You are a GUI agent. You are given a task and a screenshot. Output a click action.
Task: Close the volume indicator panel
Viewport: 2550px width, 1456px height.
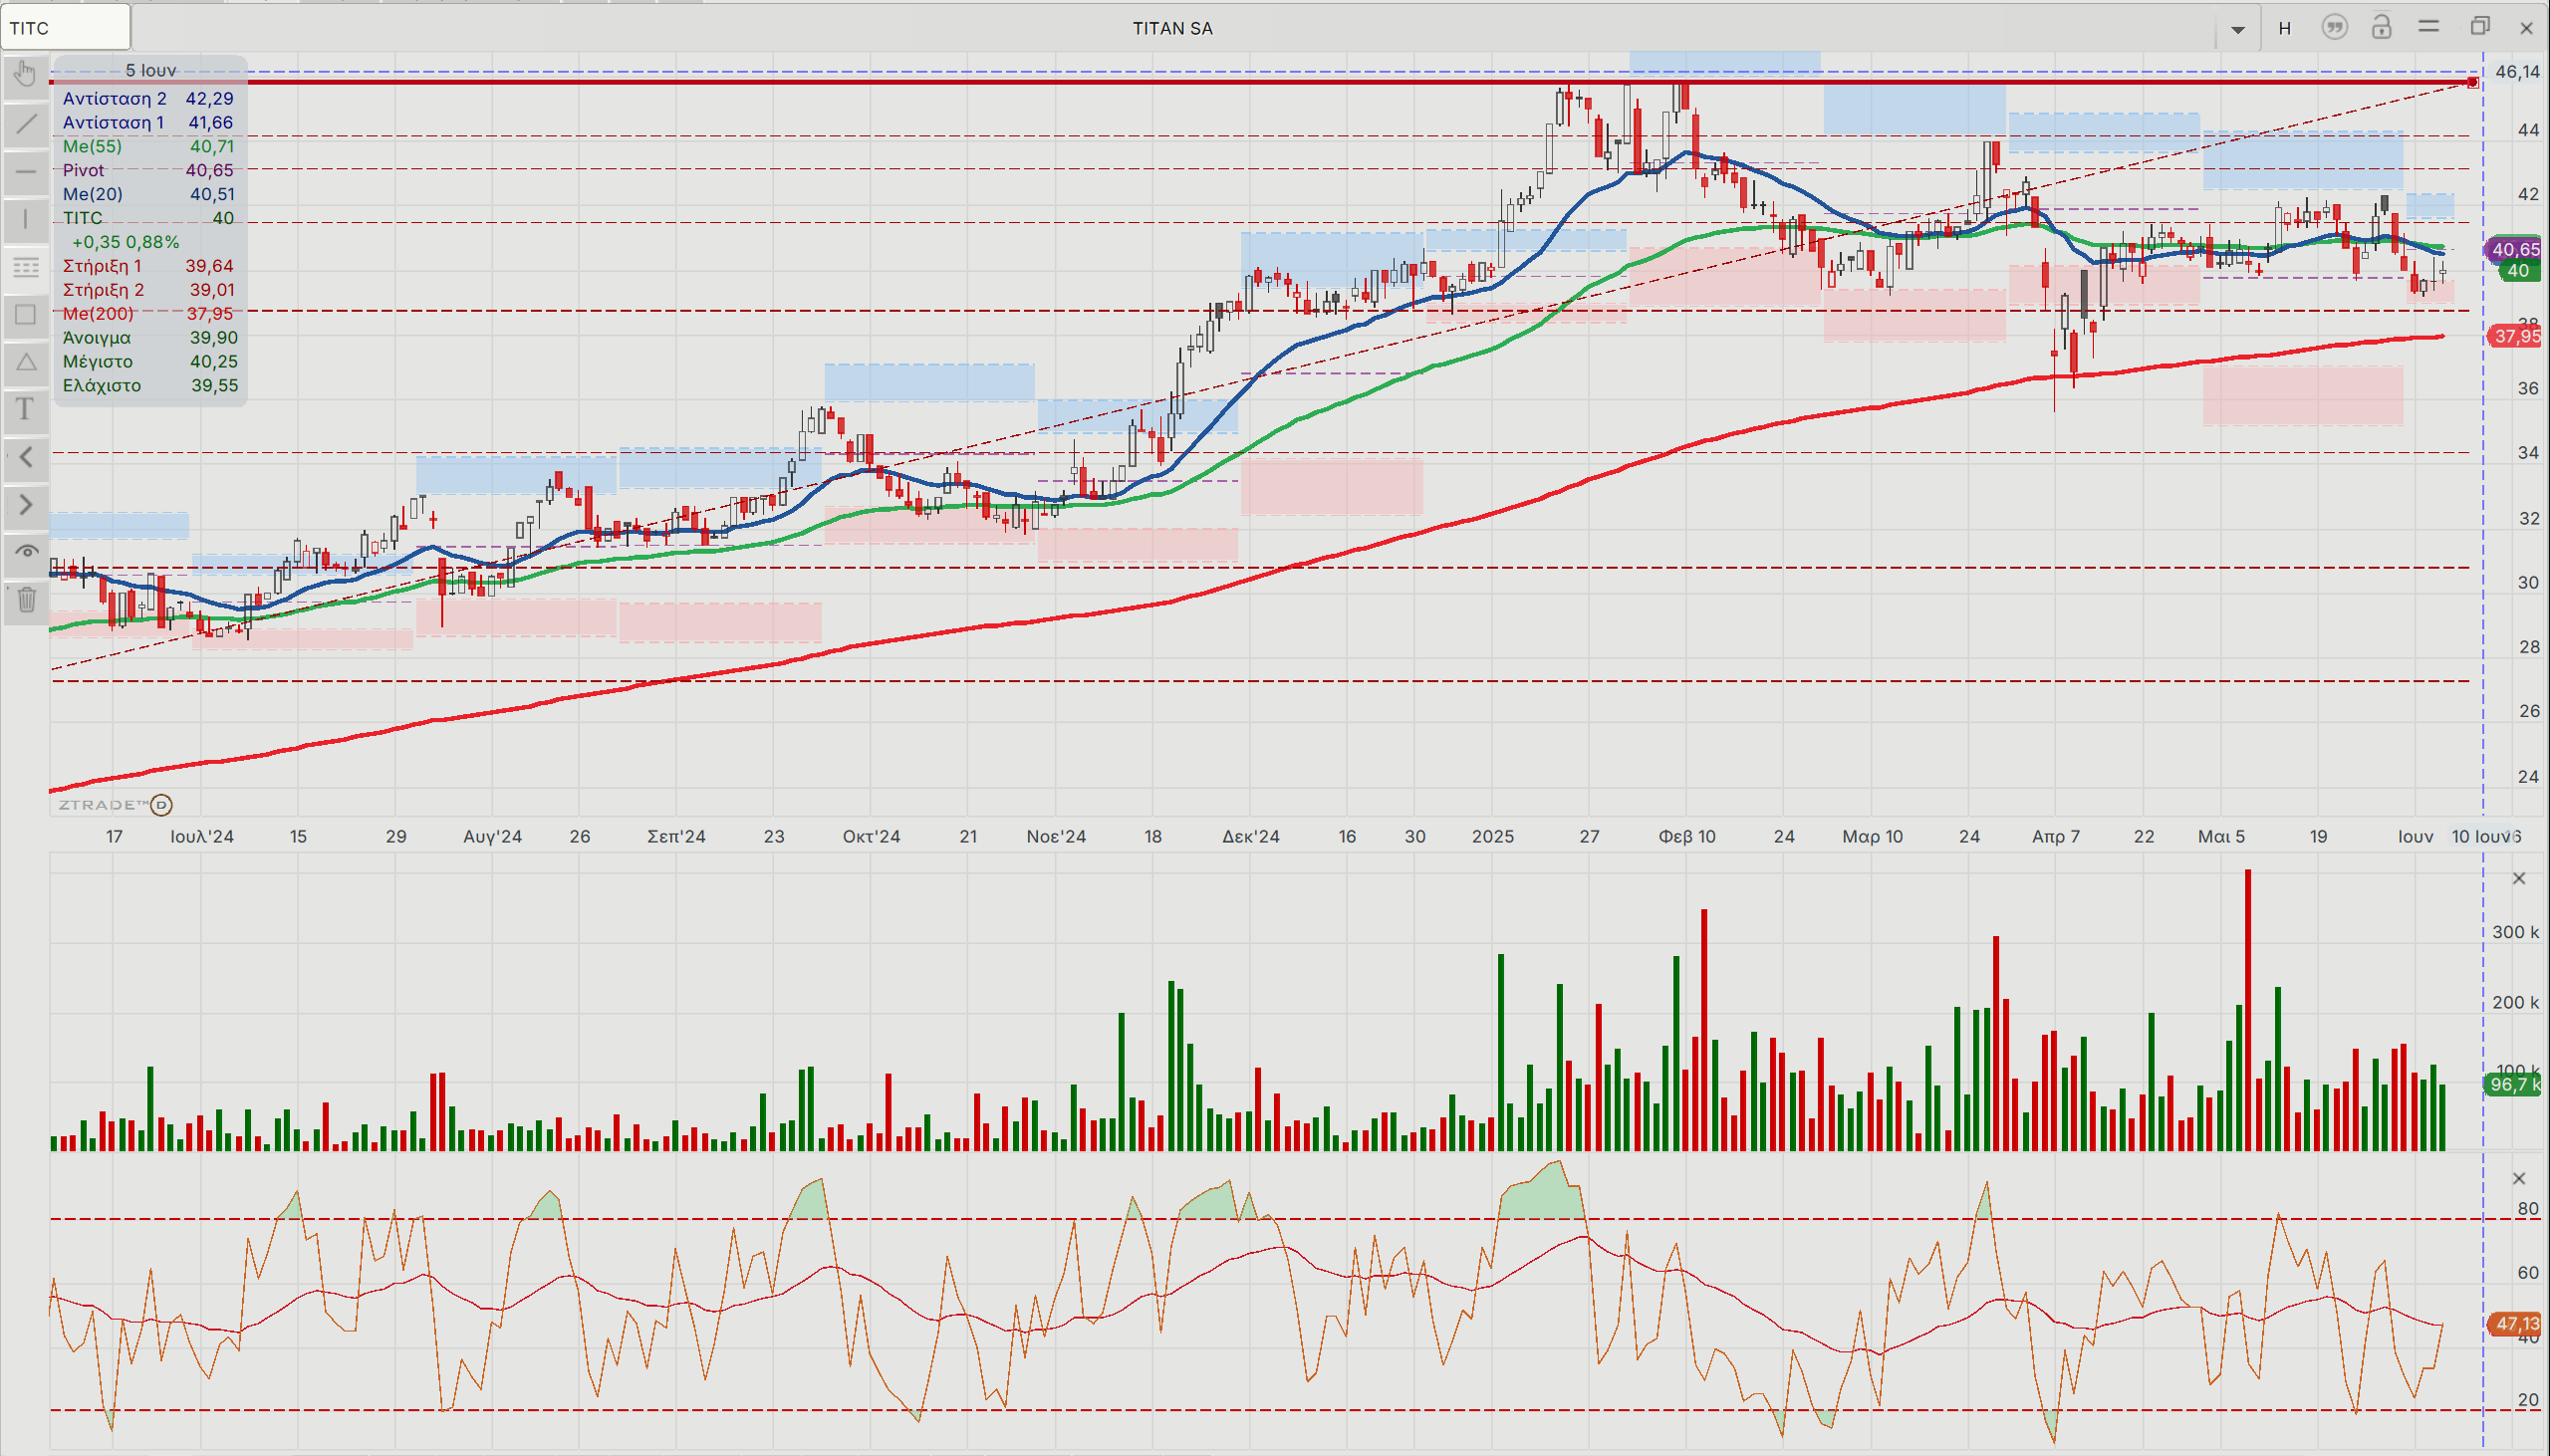point(2519,878)
